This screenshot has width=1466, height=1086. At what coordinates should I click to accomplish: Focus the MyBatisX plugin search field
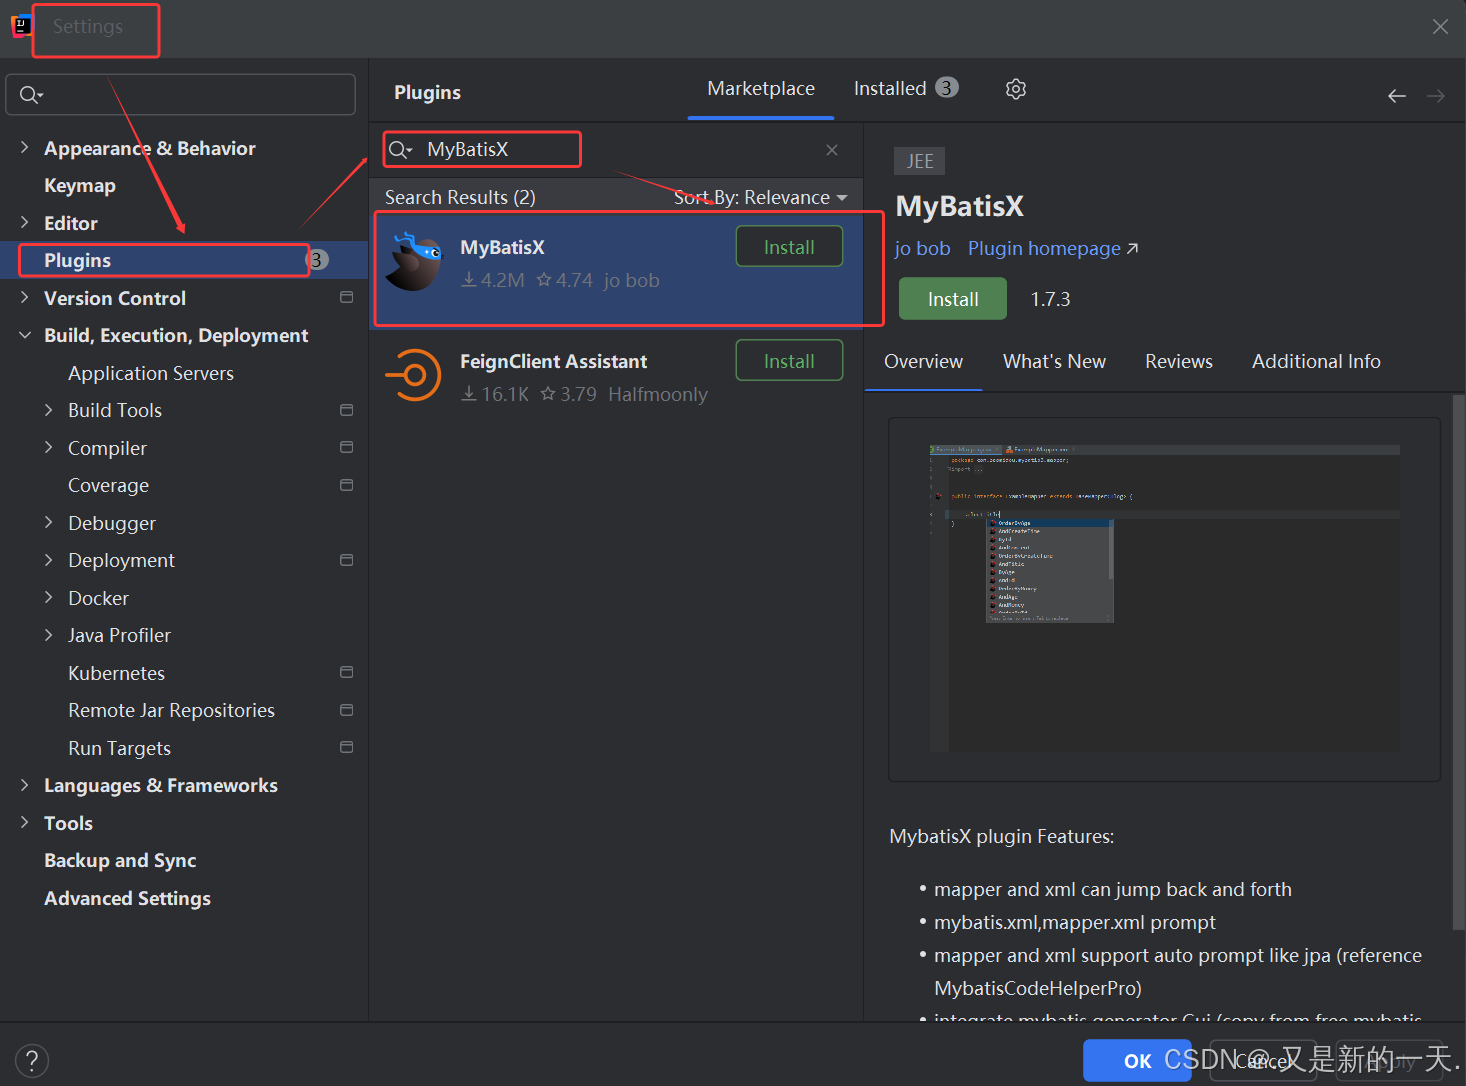615,150
